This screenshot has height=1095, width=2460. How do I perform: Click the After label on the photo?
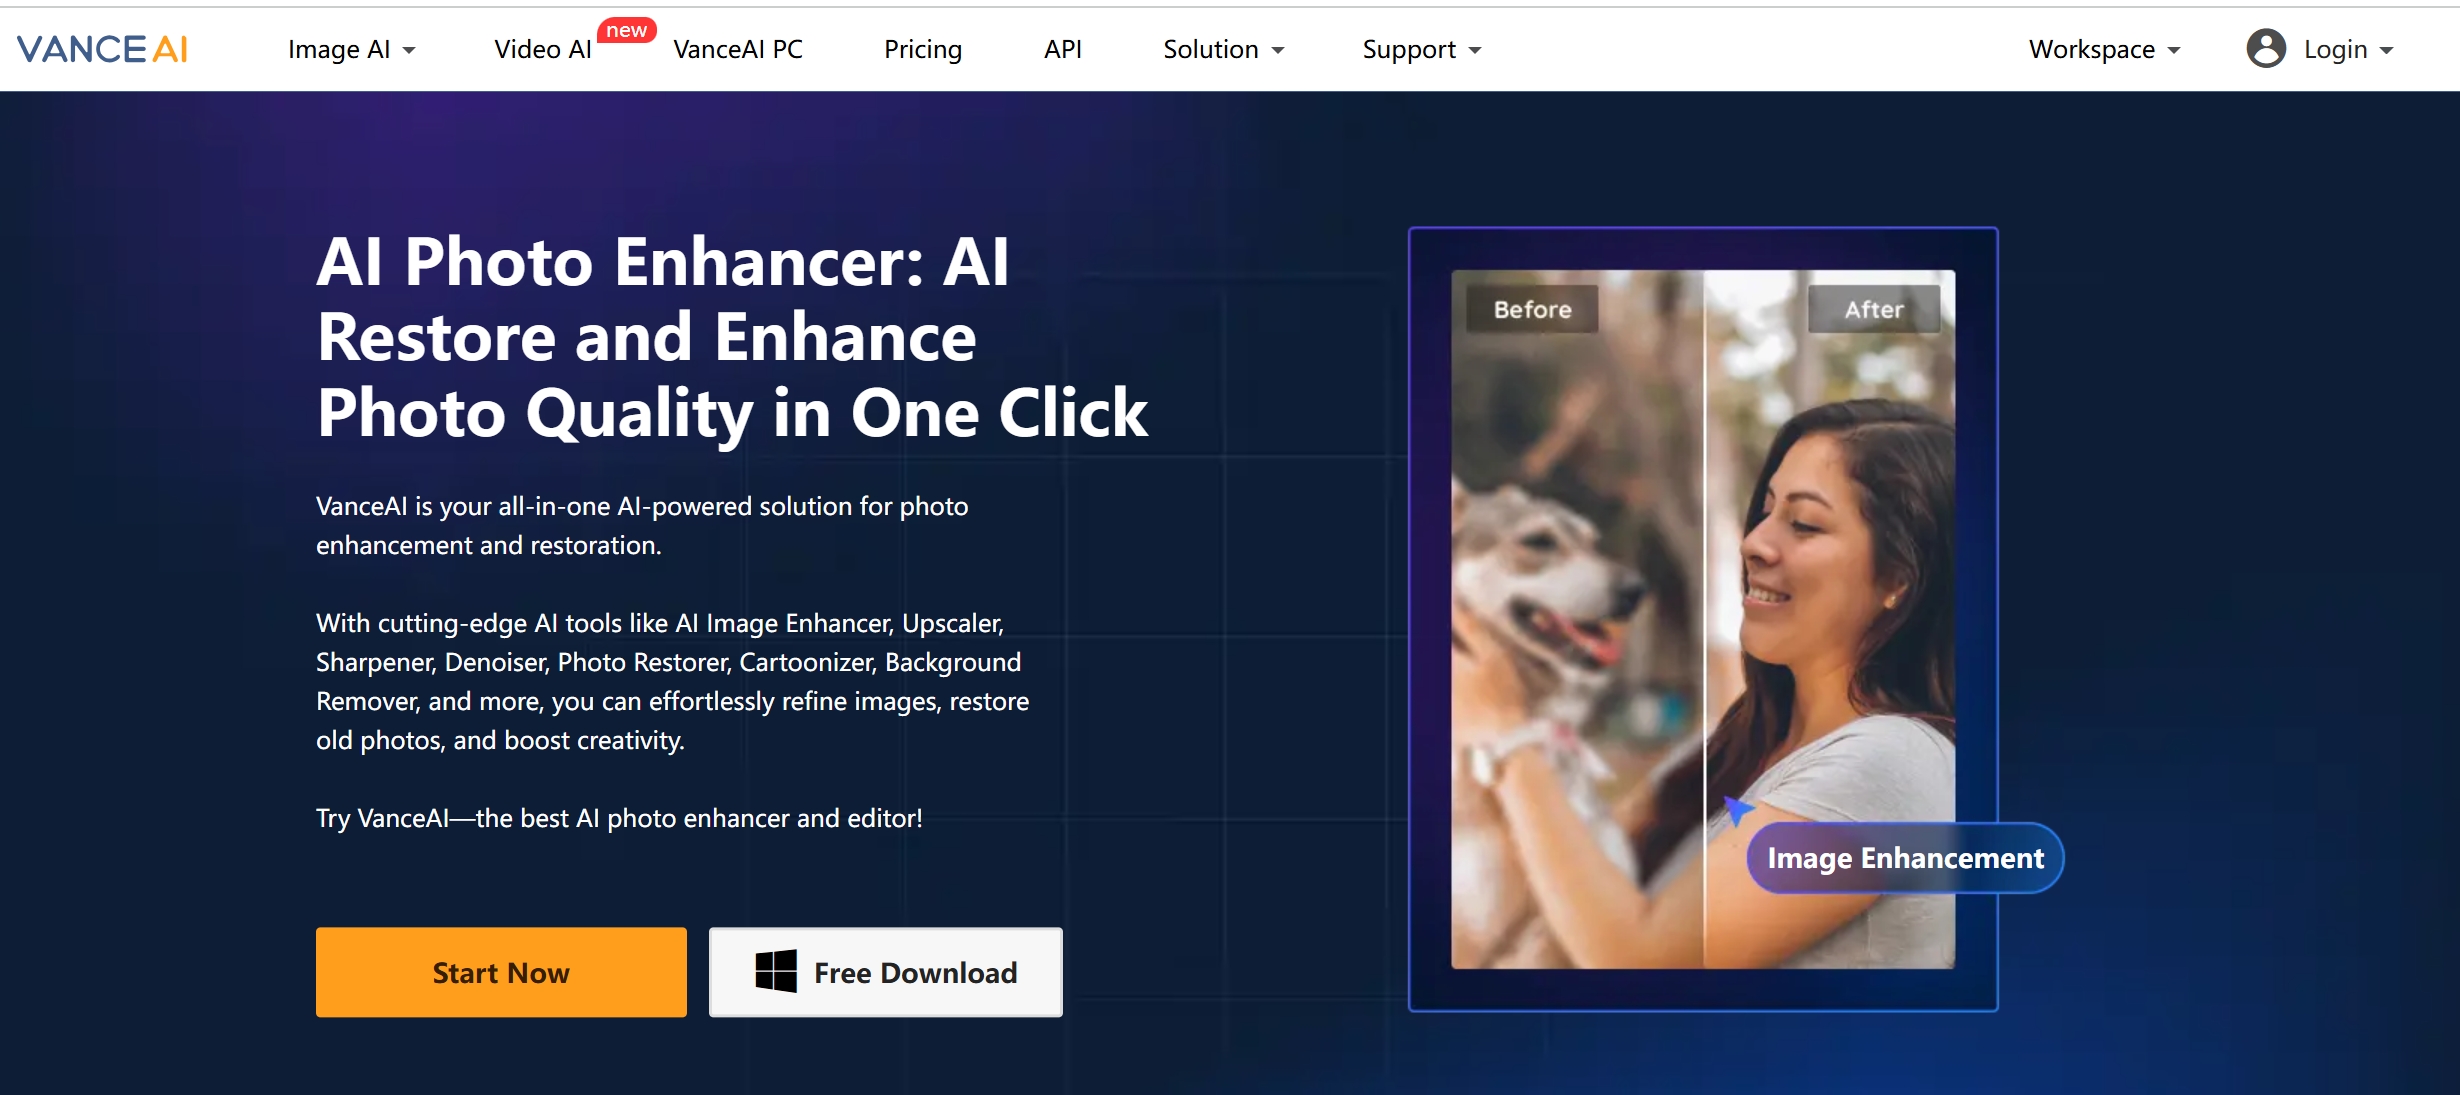[1874, 310]
